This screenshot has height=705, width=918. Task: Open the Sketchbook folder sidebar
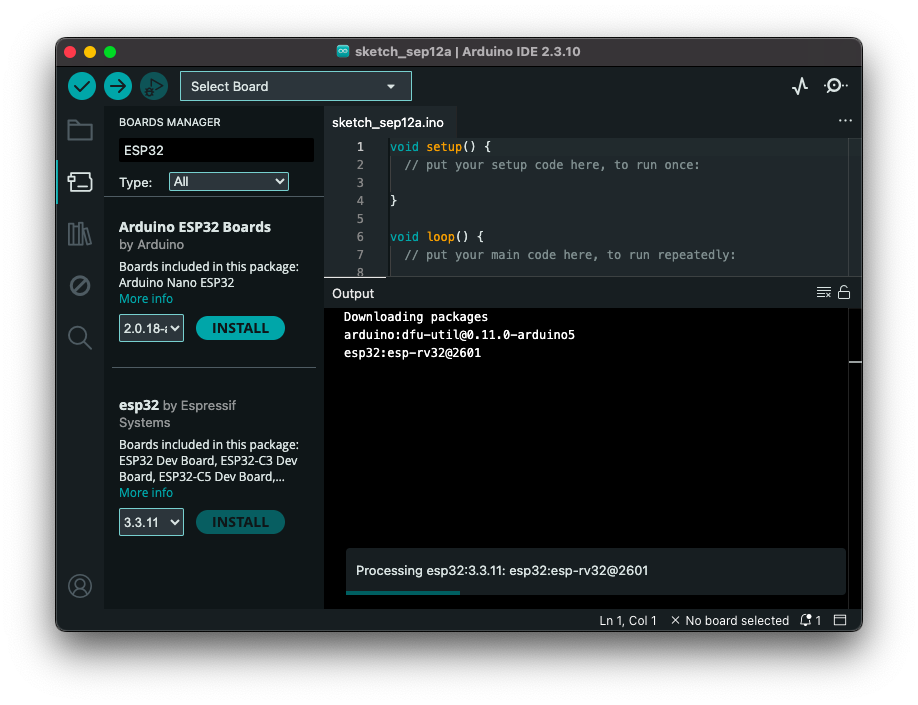coord(80,130)
